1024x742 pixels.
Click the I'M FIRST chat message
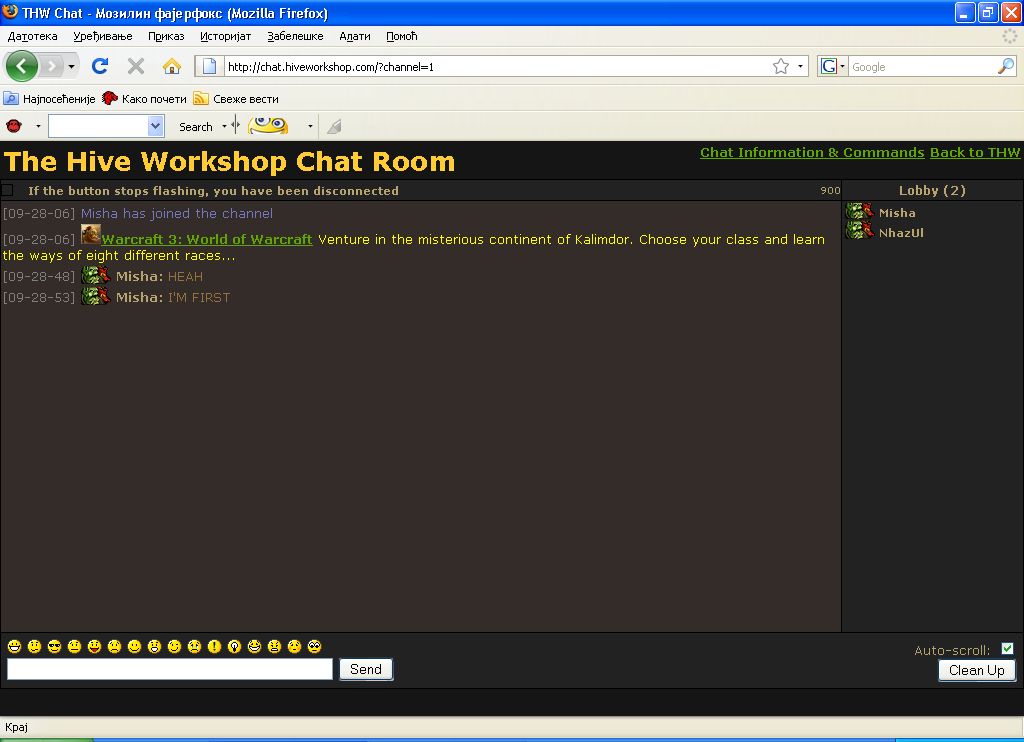pyautogui.click(x=199, y=297)
